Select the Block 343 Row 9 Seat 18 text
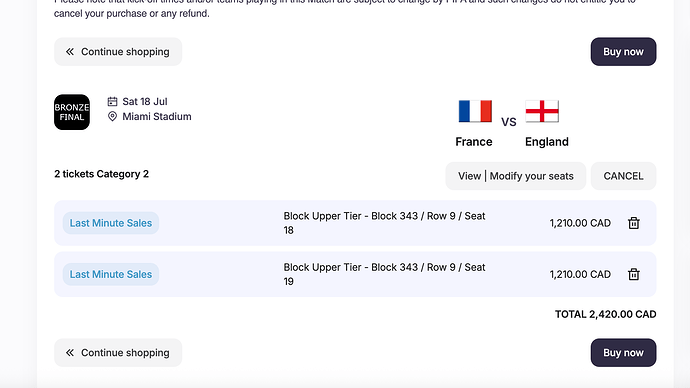This screenshot has width=690, height=388. click(384, 223)
